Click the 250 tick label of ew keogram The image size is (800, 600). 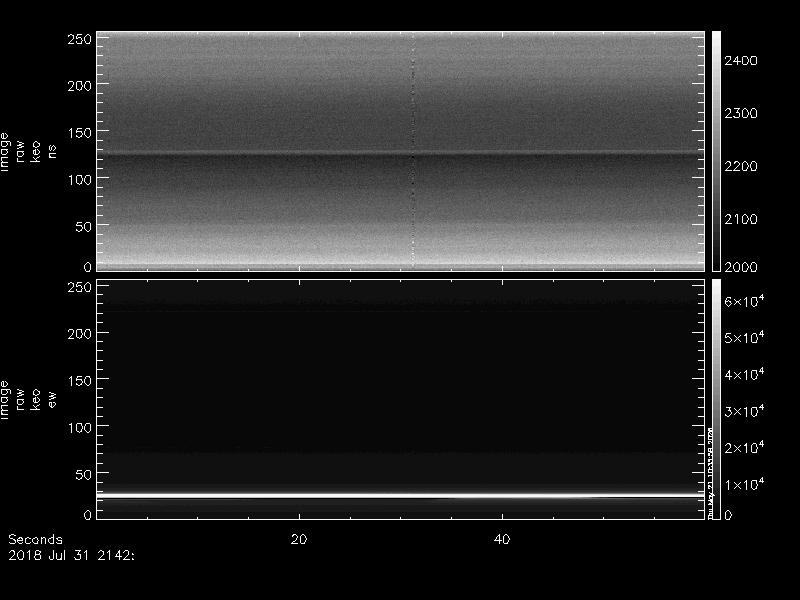coord(80,287)
